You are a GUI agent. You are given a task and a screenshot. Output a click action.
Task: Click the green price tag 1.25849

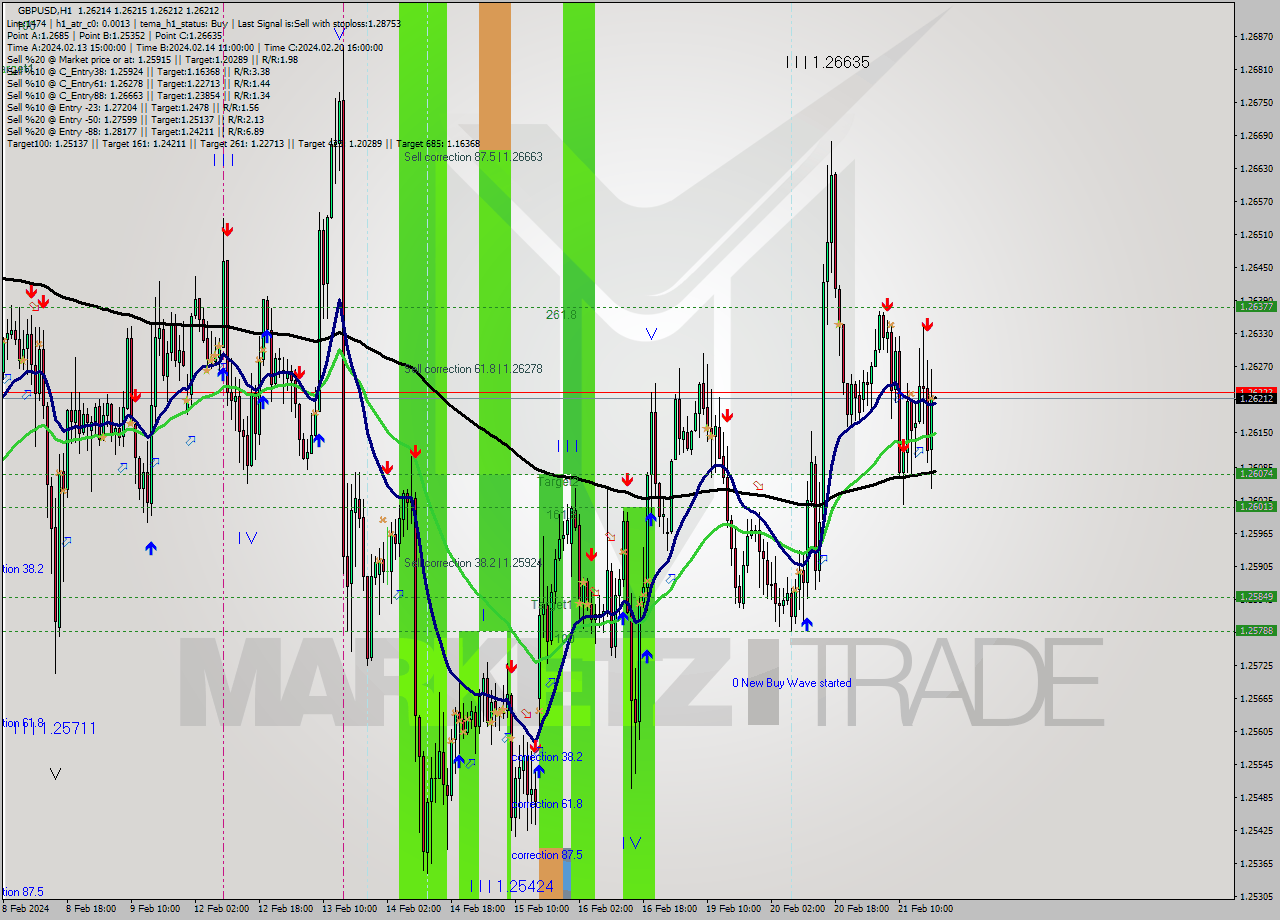point(1257,597)
